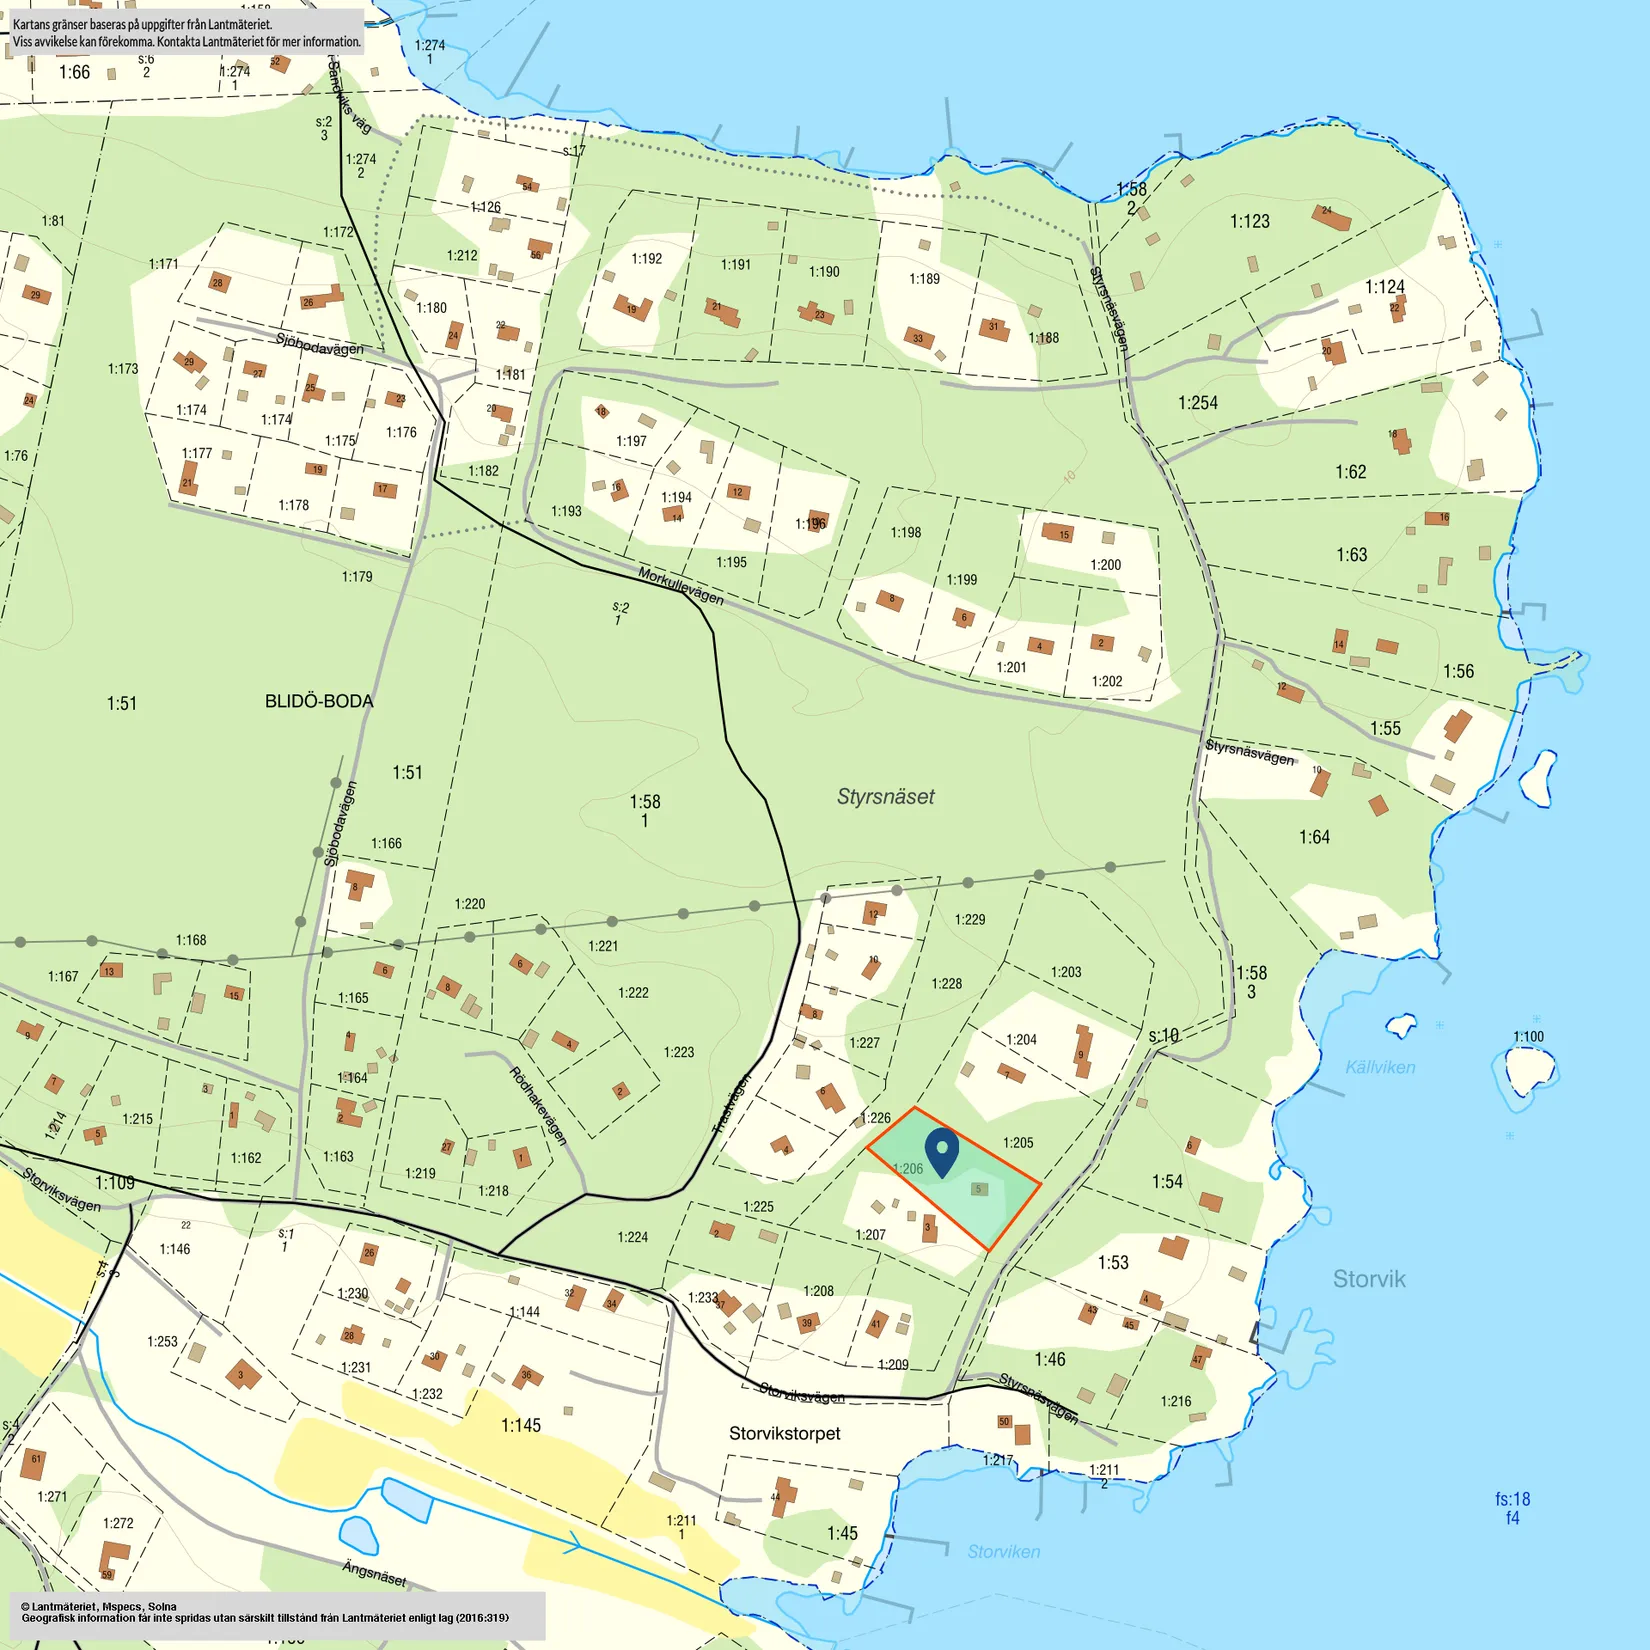1650x1650 pixels.
Task: Select the Storvik water label
Action: [1368, 1279]
